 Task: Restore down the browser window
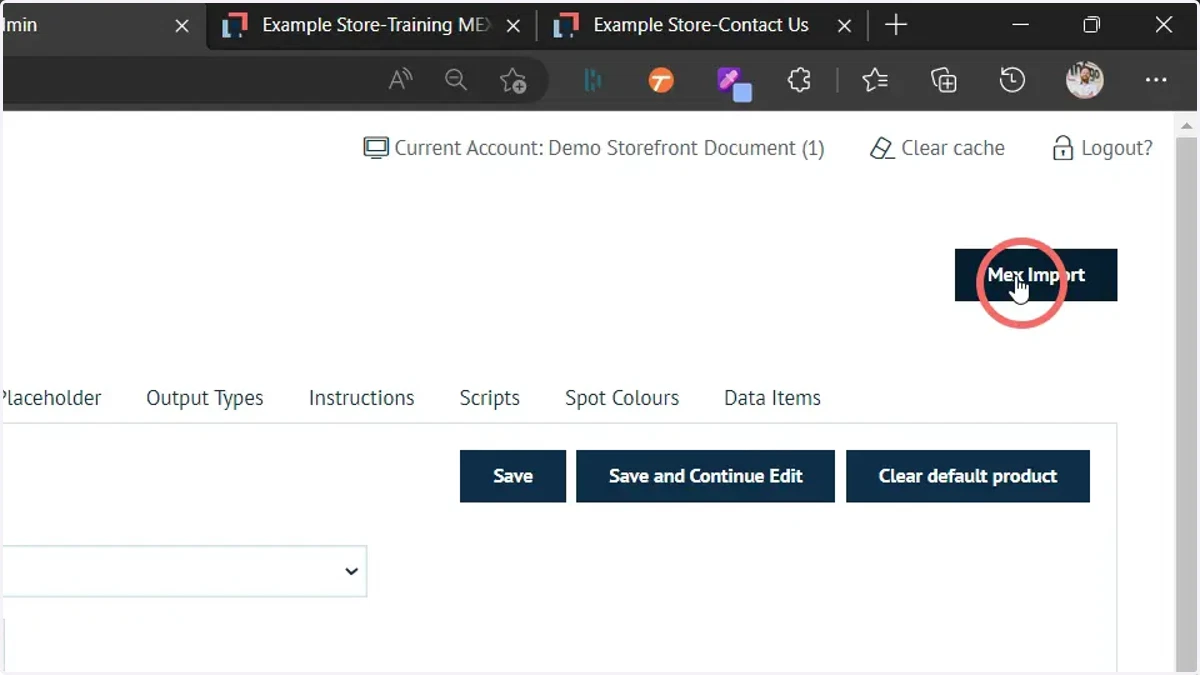pos(1092,26)
